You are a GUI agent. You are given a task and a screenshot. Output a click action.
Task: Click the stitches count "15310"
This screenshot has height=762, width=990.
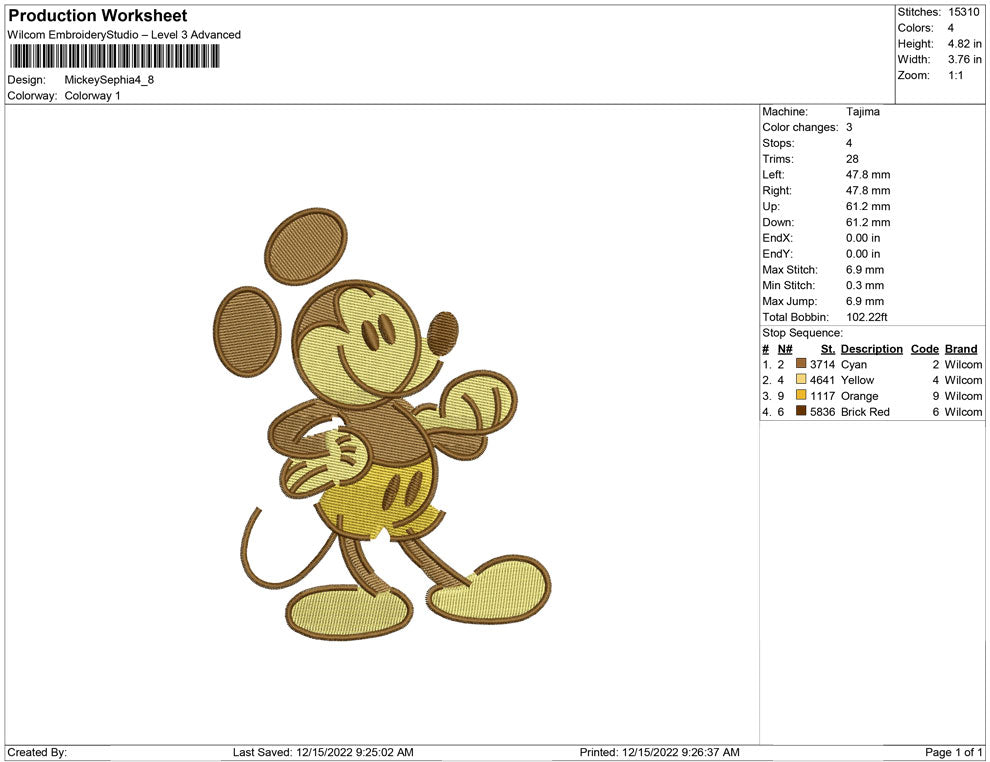coord(963,12)
